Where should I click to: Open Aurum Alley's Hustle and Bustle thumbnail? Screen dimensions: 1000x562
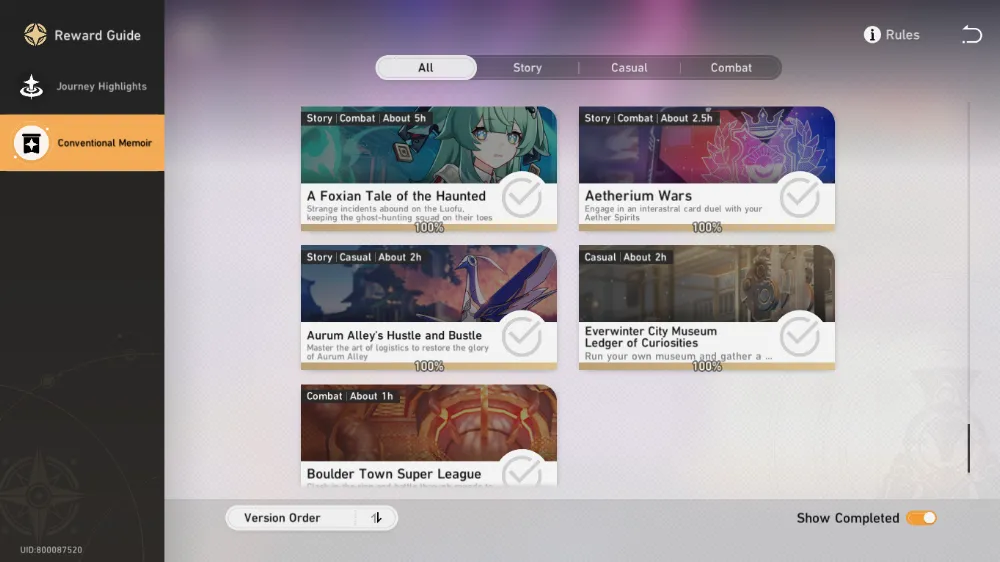[x=429, y=284]
